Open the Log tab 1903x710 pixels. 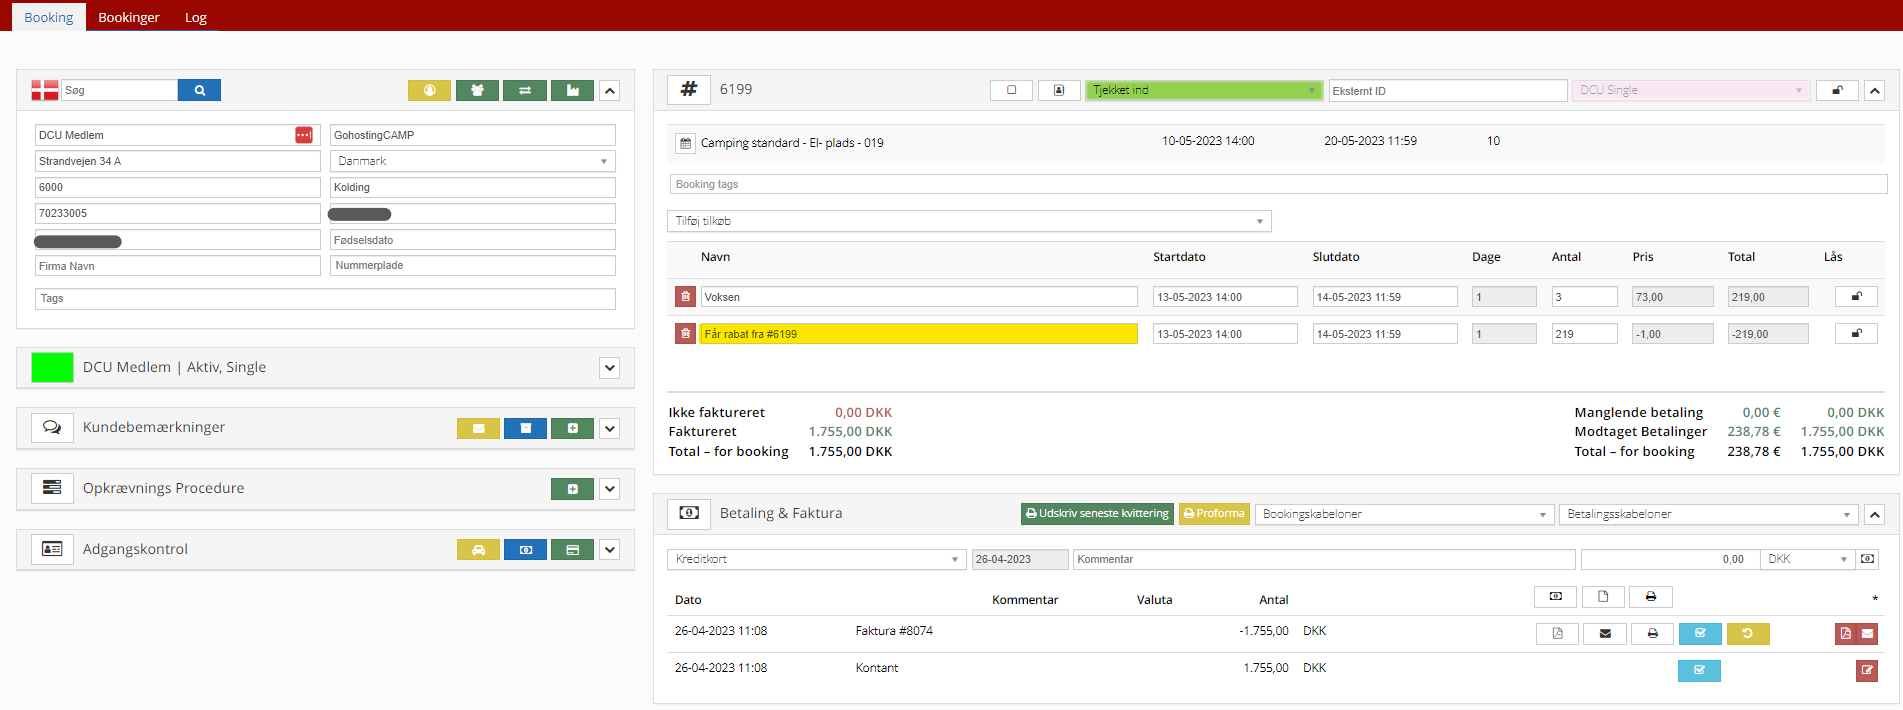coord(196,17)
